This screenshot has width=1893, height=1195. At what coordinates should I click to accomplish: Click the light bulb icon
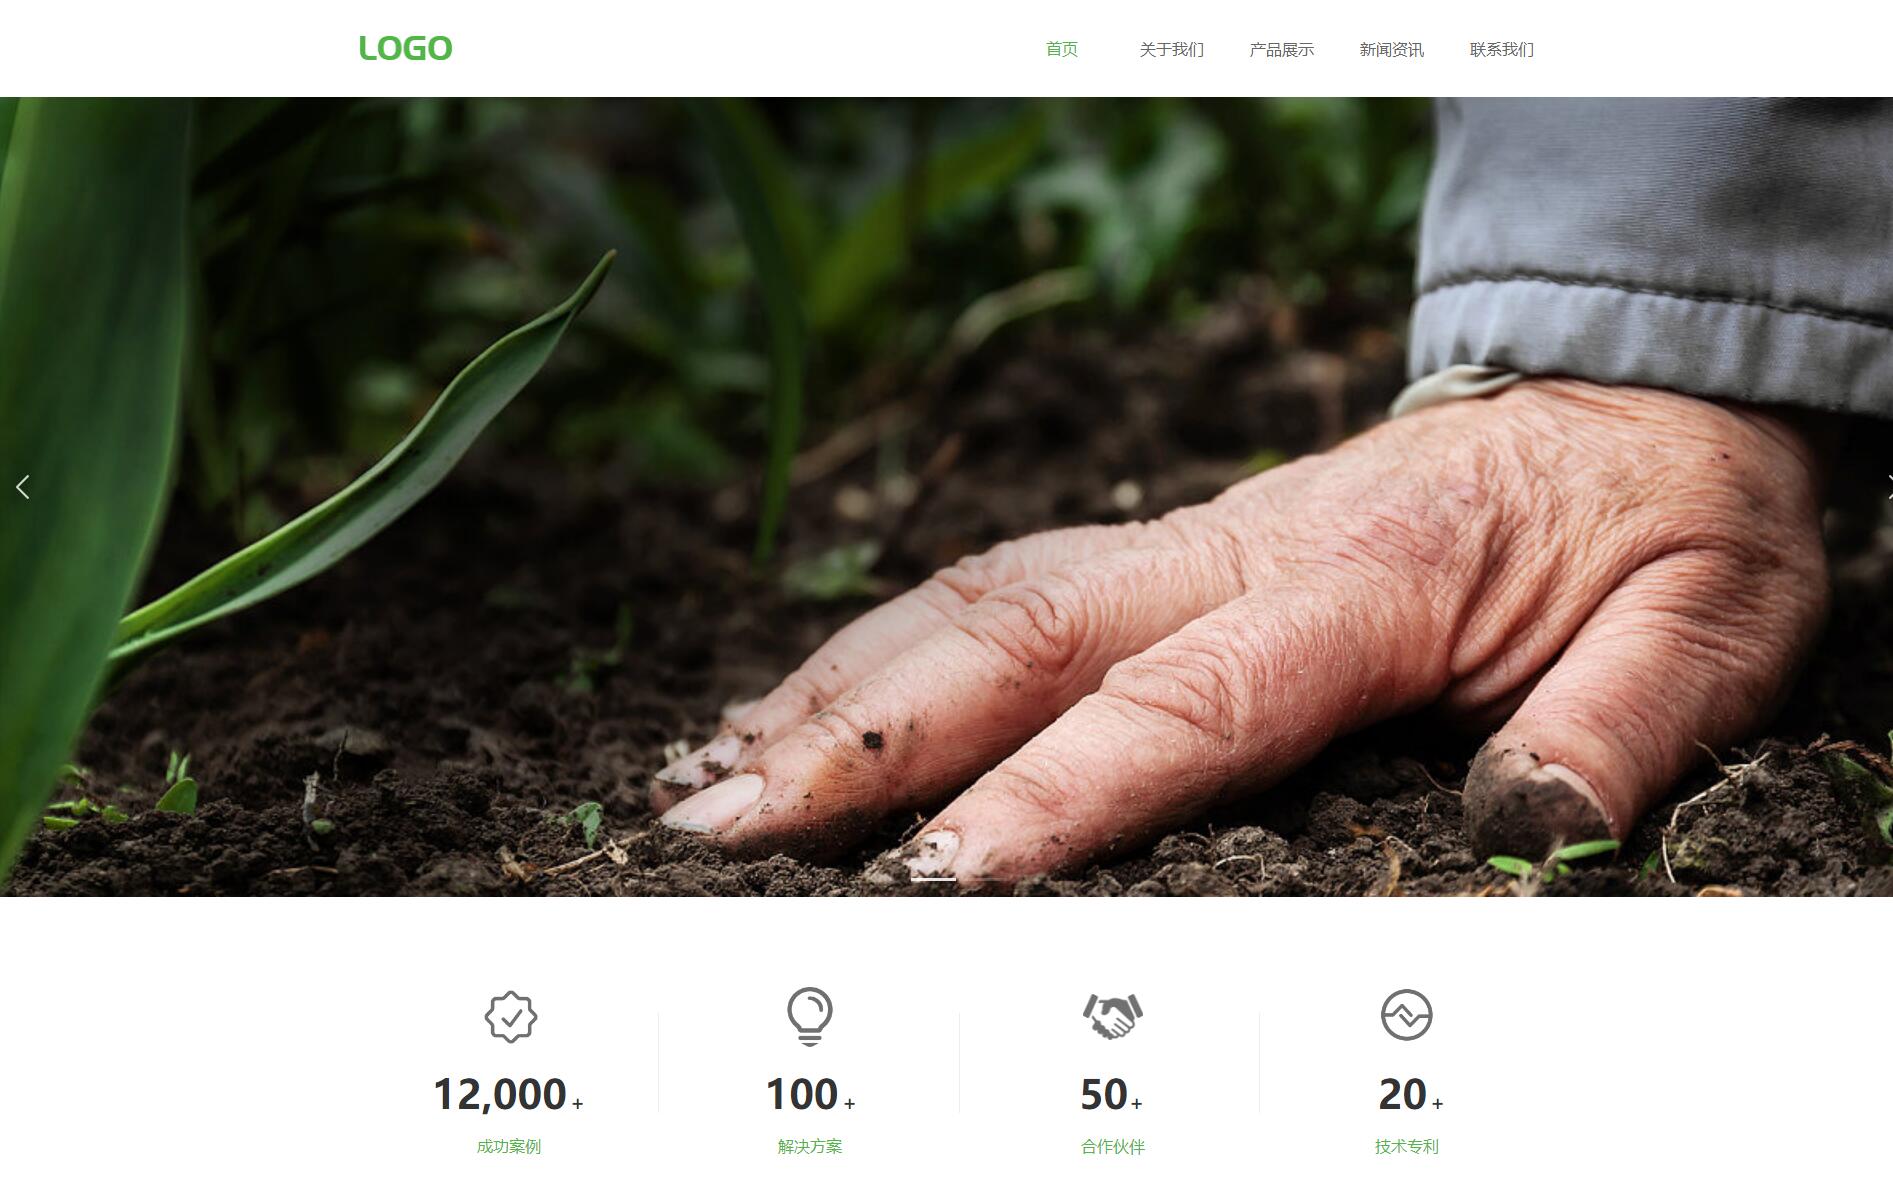pos(809,1016)
